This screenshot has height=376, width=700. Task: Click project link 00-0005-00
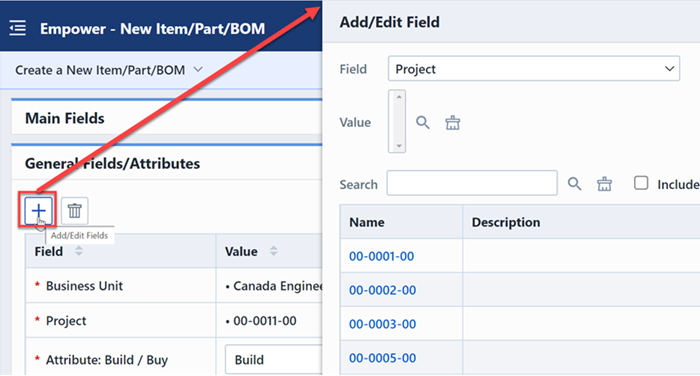click(x=382, y=358)
